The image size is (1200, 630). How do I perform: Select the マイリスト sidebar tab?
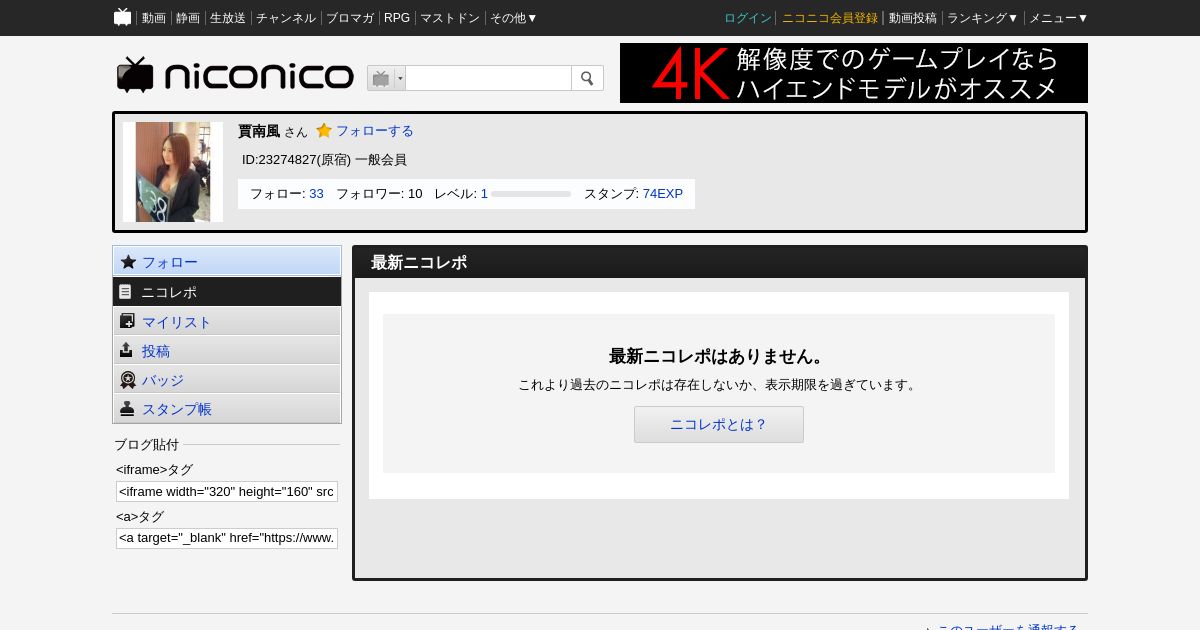coord(227,321)
